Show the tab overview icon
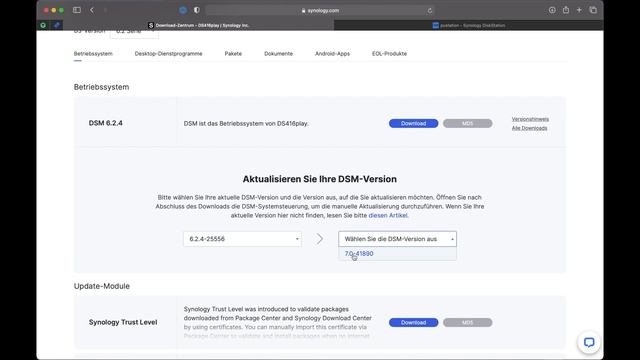640x360 pixels. pos(593,10)
